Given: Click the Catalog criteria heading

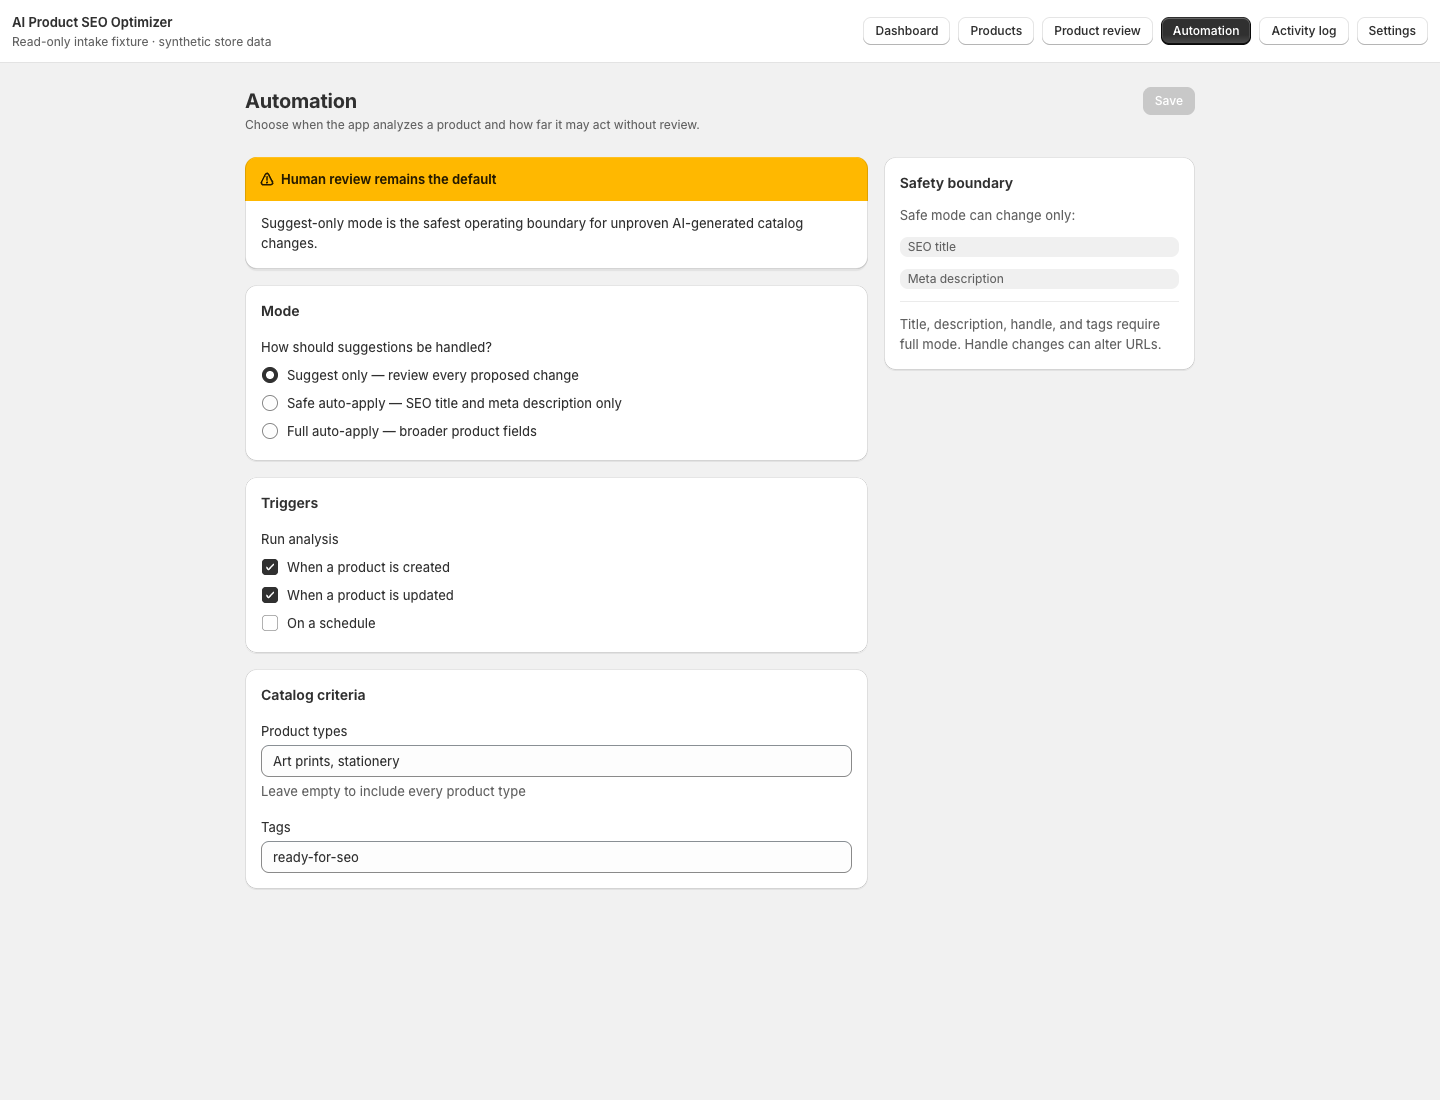Looking at the screenshot, I should click(x=313, y=695).
